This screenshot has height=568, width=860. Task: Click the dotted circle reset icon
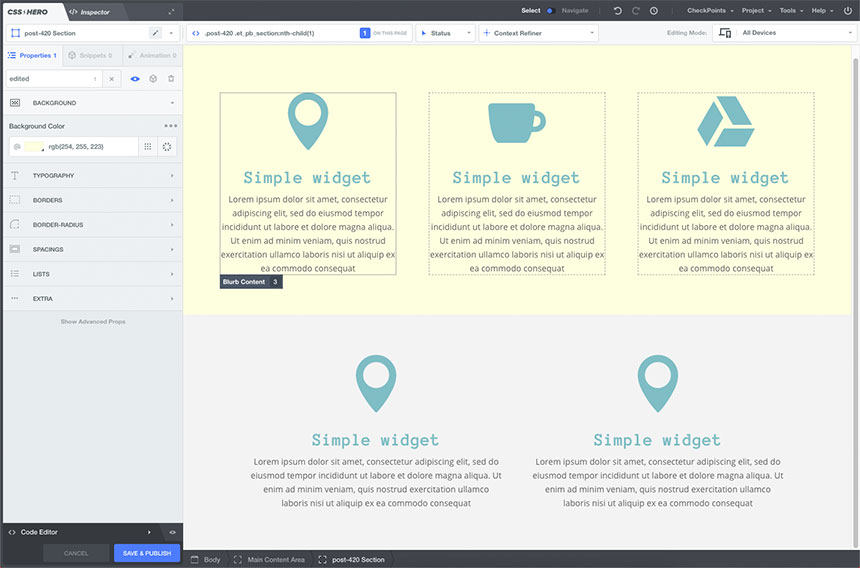(x=167, y=146)
